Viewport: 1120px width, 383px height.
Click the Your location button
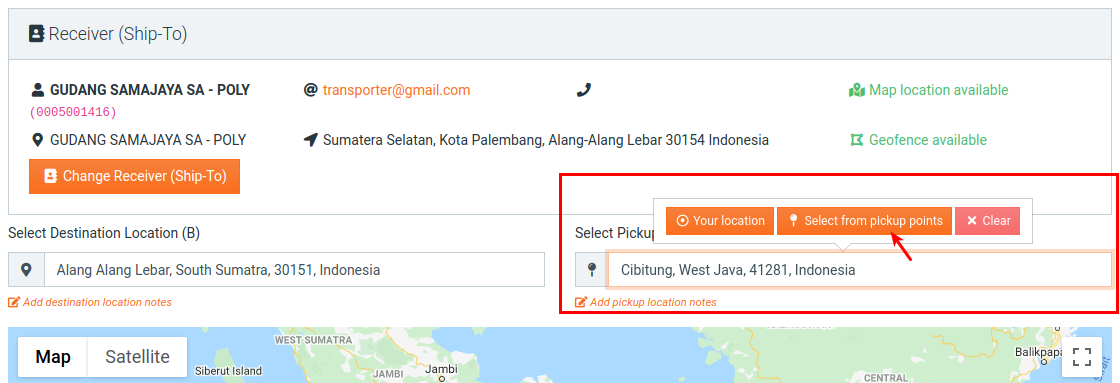pos(720,221)
